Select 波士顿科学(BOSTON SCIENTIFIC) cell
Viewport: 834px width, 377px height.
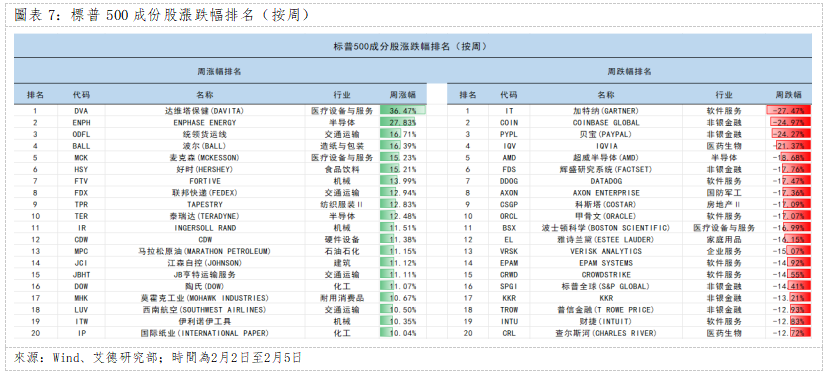[x=605, y=228]
